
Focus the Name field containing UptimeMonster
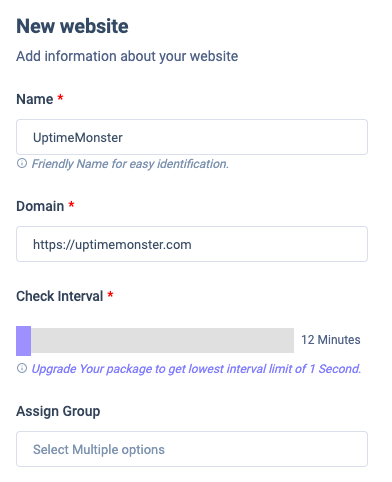[x=192, y=137]
